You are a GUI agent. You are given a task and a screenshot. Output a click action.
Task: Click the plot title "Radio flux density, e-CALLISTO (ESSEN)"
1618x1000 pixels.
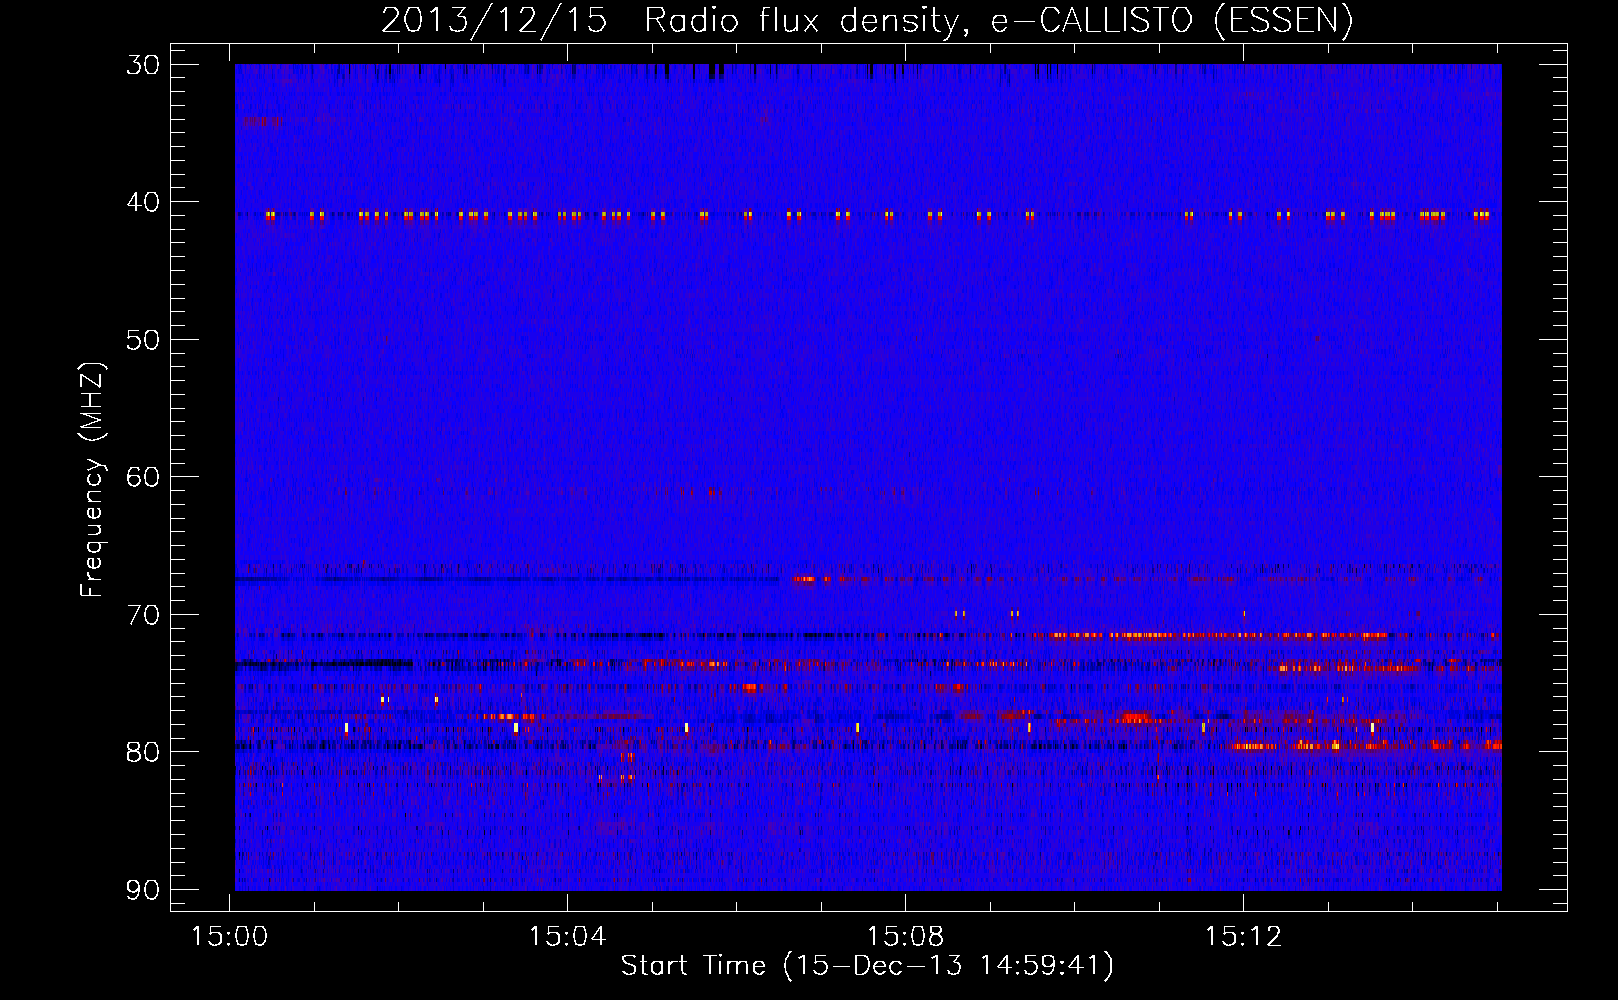[998, 21]
